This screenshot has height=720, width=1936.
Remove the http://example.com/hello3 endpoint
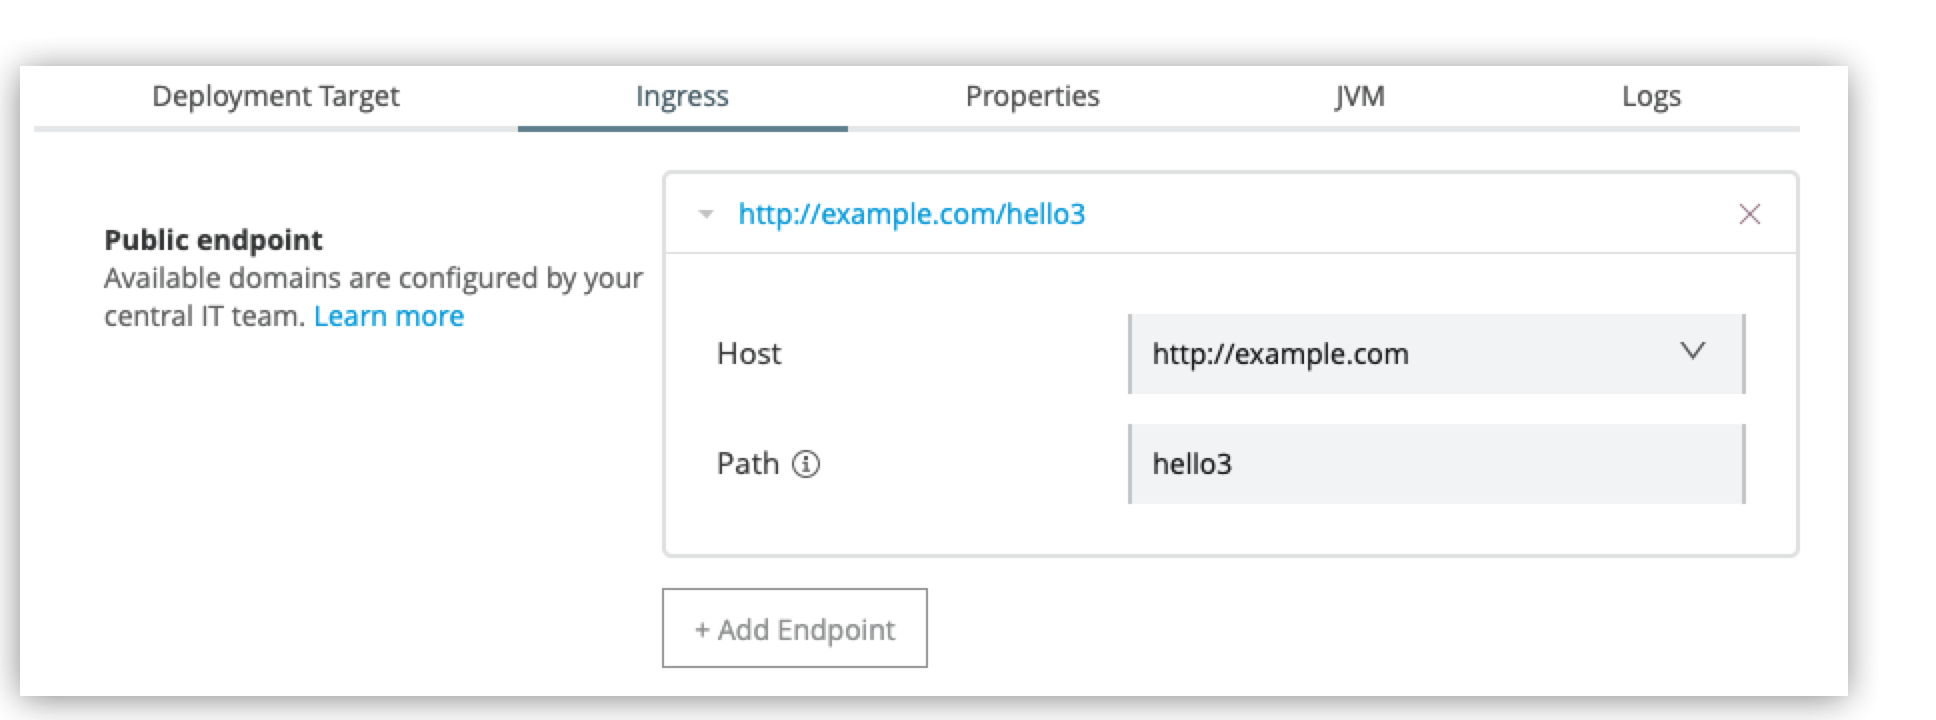coord(1751,213)
